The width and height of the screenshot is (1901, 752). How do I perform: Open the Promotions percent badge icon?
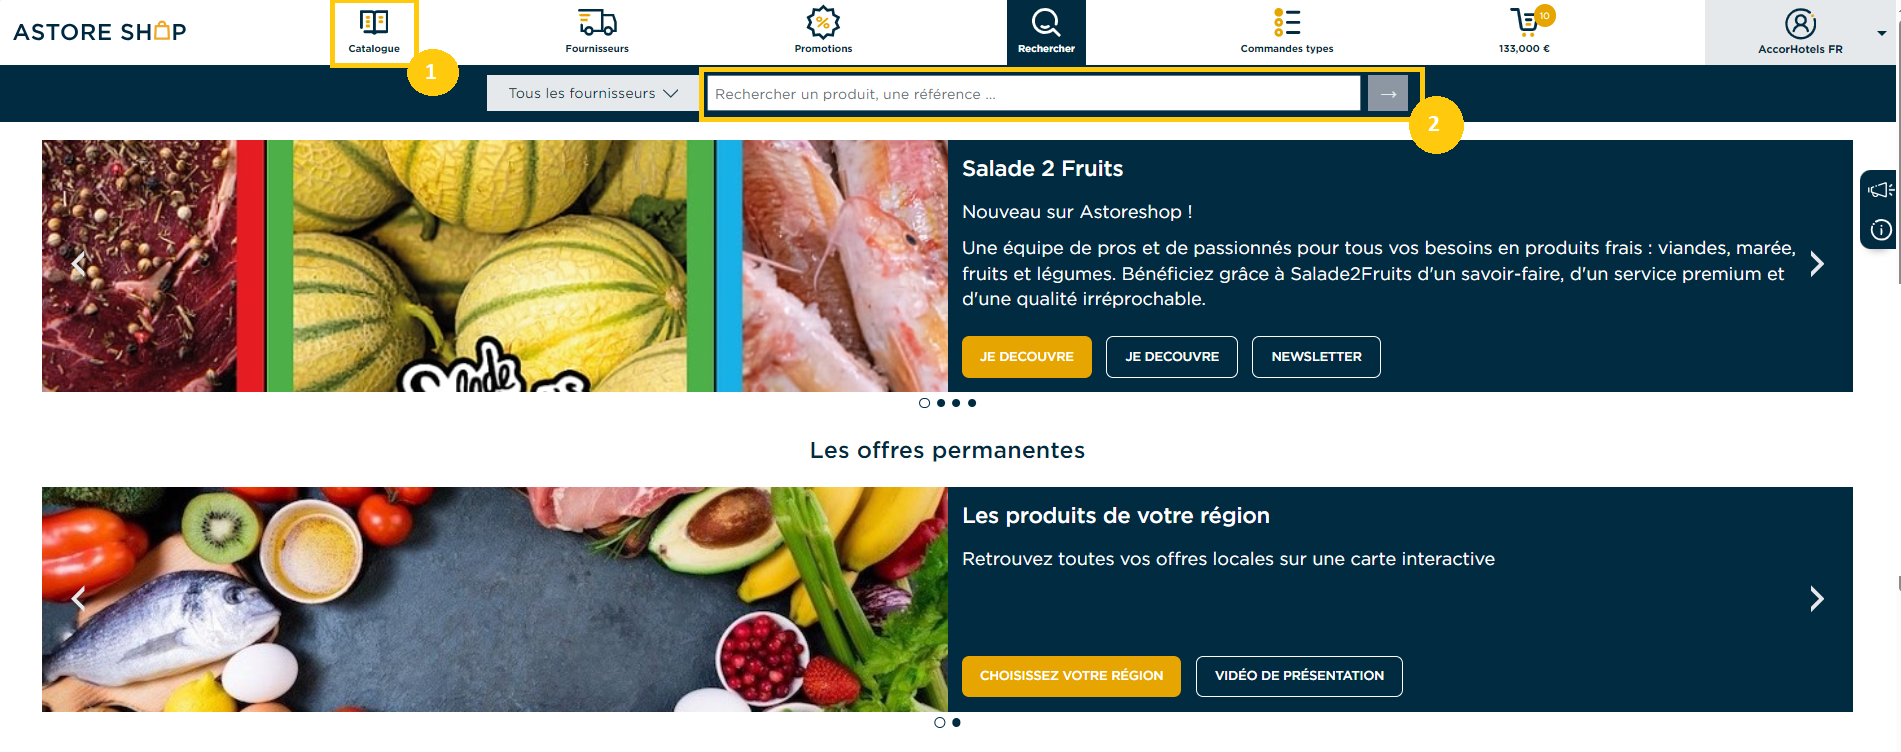point(823,22)
